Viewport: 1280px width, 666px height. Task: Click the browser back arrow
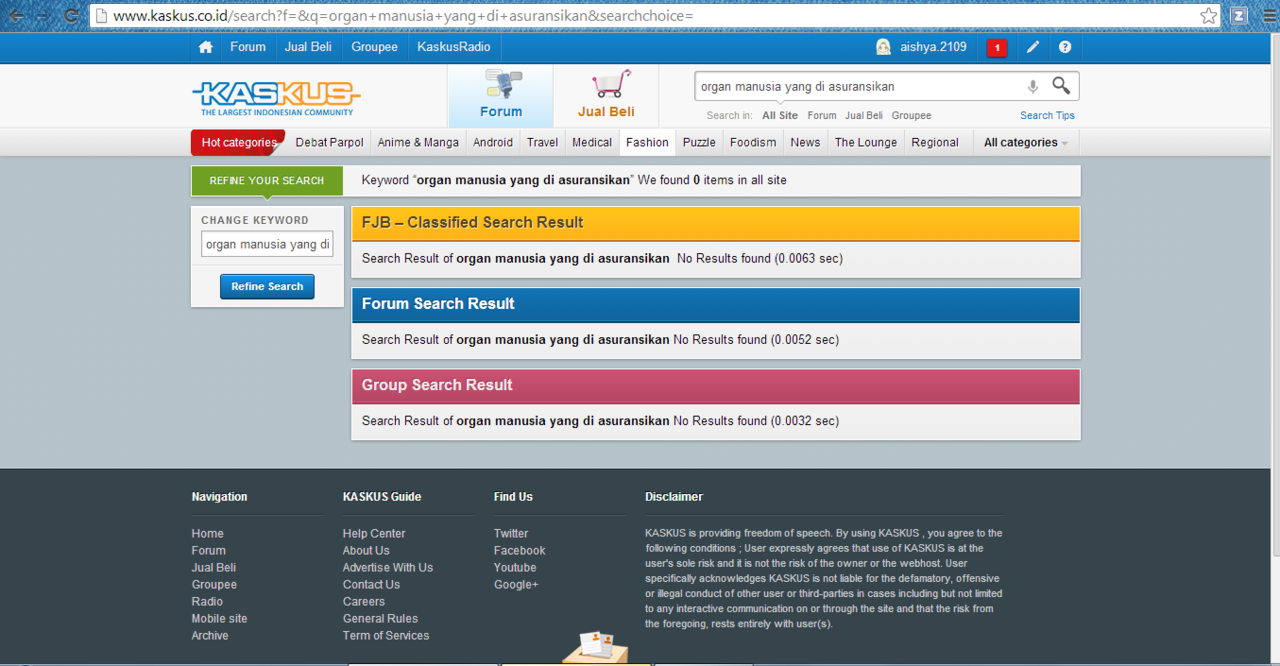(x=16, y=16)
